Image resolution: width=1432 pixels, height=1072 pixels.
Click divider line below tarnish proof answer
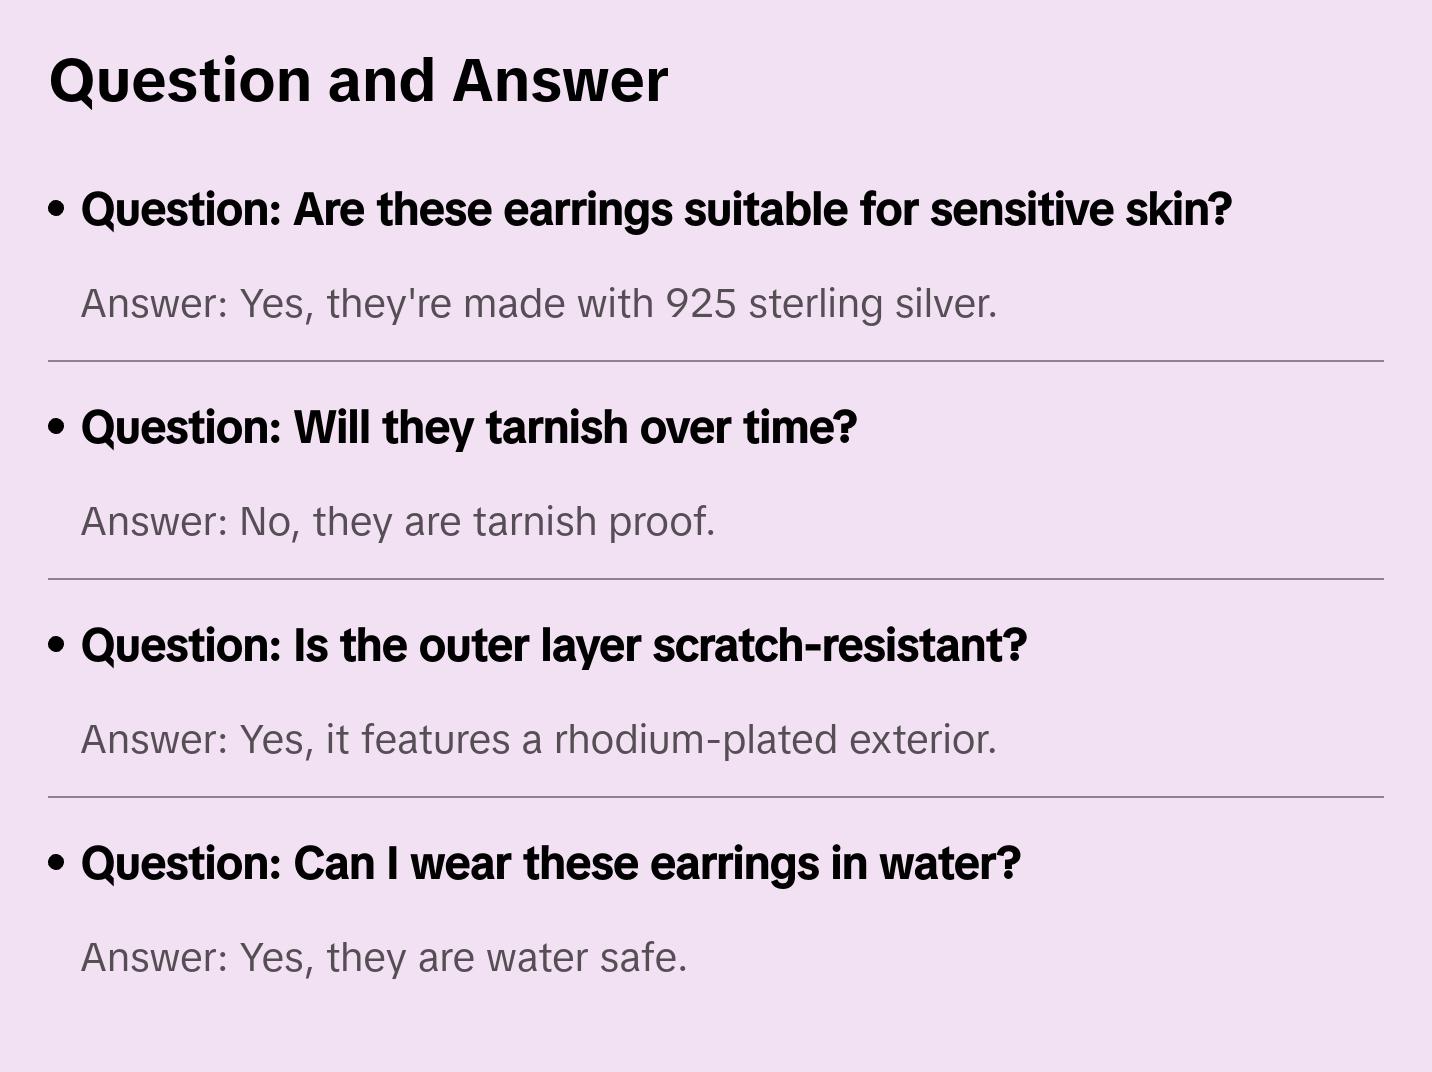pos(716,579)
